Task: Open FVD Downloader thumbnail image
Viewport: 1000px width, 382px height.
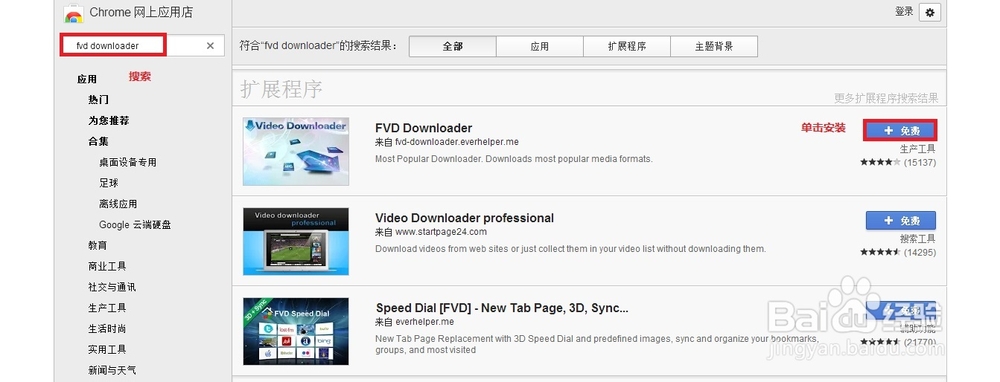Action: point(296,151)
